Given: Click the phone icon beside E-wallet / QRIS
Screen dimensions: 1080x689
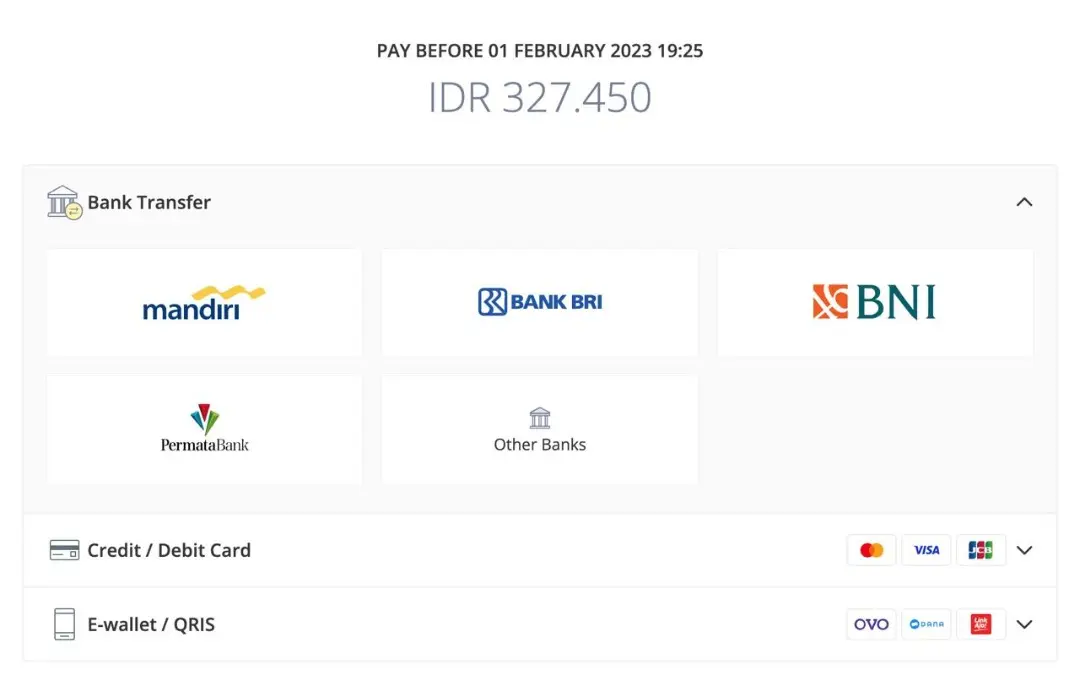Looking at the screenshot, I should [64, 624].
